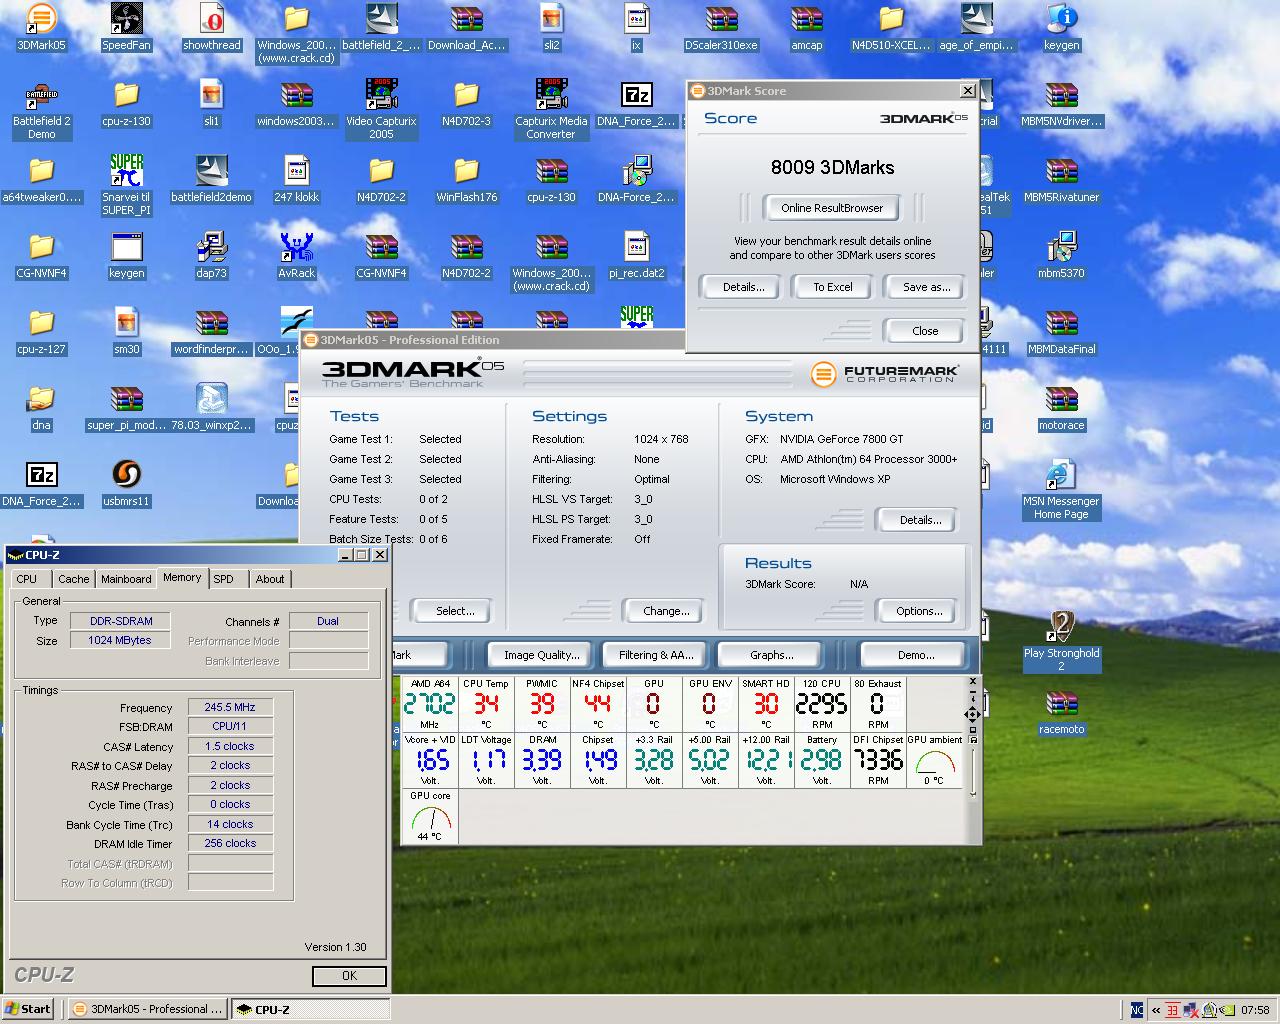Image resolution: width=1280 pixels, height=1024 pixels.
Task: Open the wordfinderpr archive icon
Action: coord(211,331)
